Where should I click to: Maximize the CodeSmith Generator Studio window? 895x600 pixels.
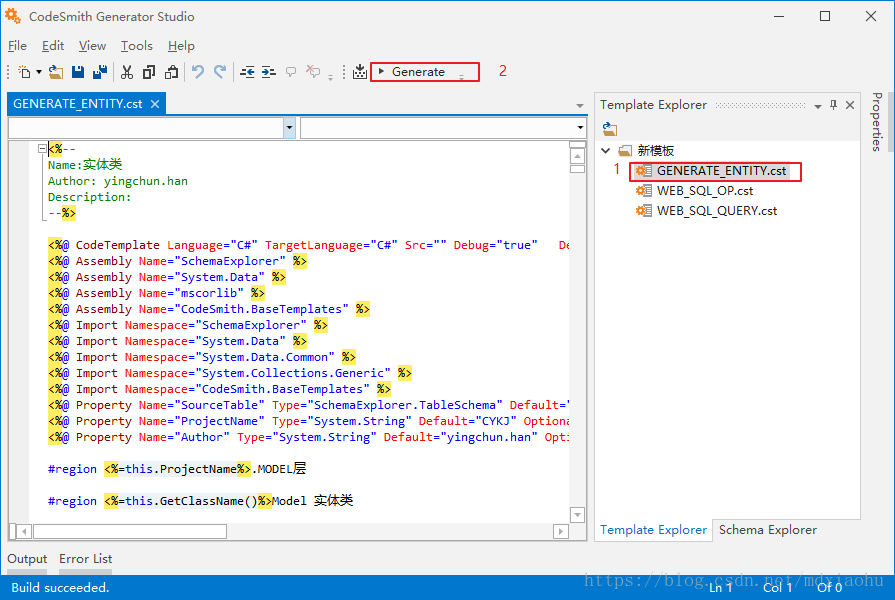(x=825, y=16)
